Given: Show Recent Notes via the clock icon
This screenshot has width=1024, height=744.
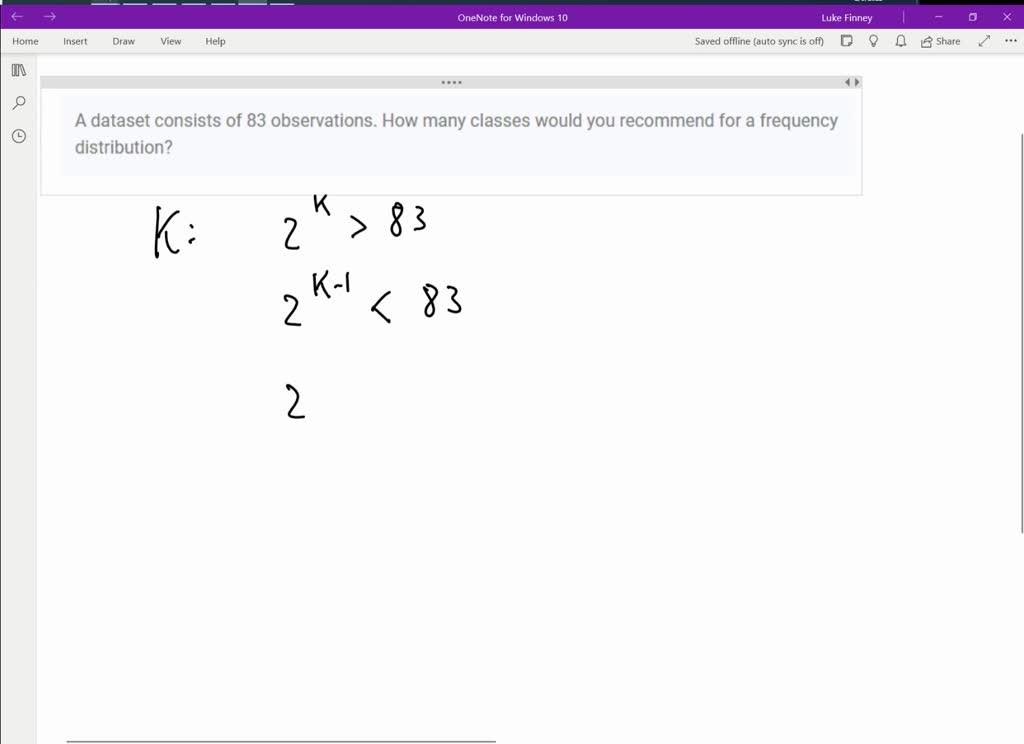Looking at the screenshot, I should click(x=18, y=135).
